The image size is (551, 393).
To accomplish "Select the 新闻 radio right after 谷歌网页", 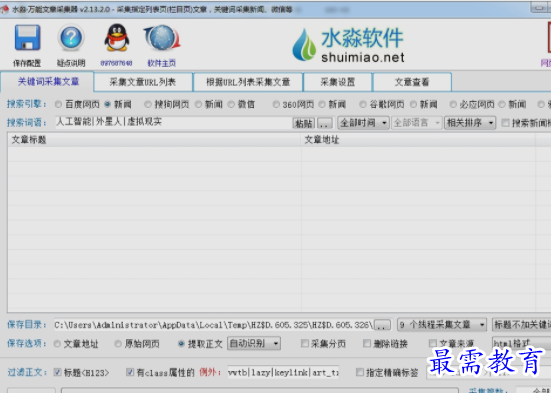I will point(414,104).
